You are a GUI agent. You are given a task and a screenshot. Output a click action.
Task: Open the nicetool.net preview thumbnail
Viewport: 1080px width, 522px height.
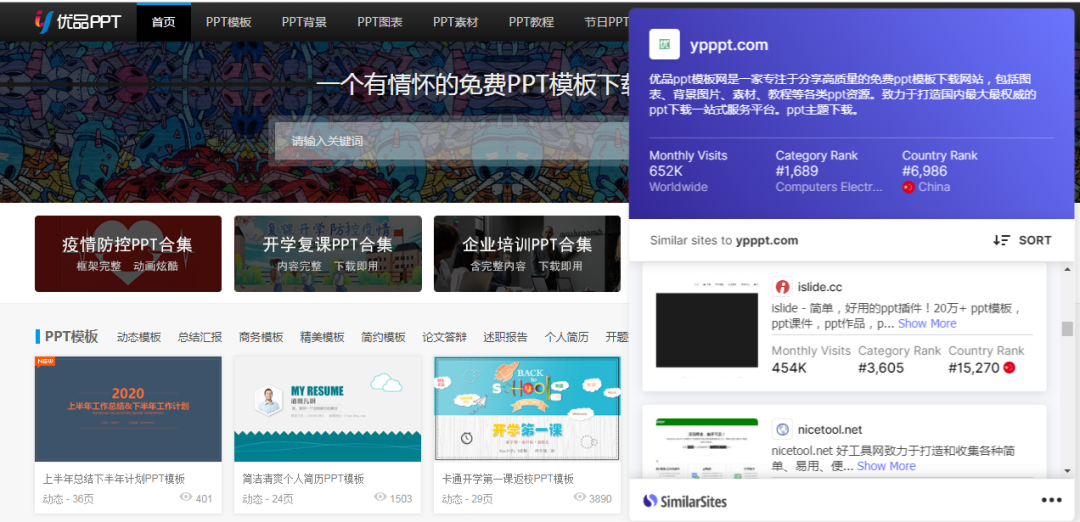coord(707,448)
